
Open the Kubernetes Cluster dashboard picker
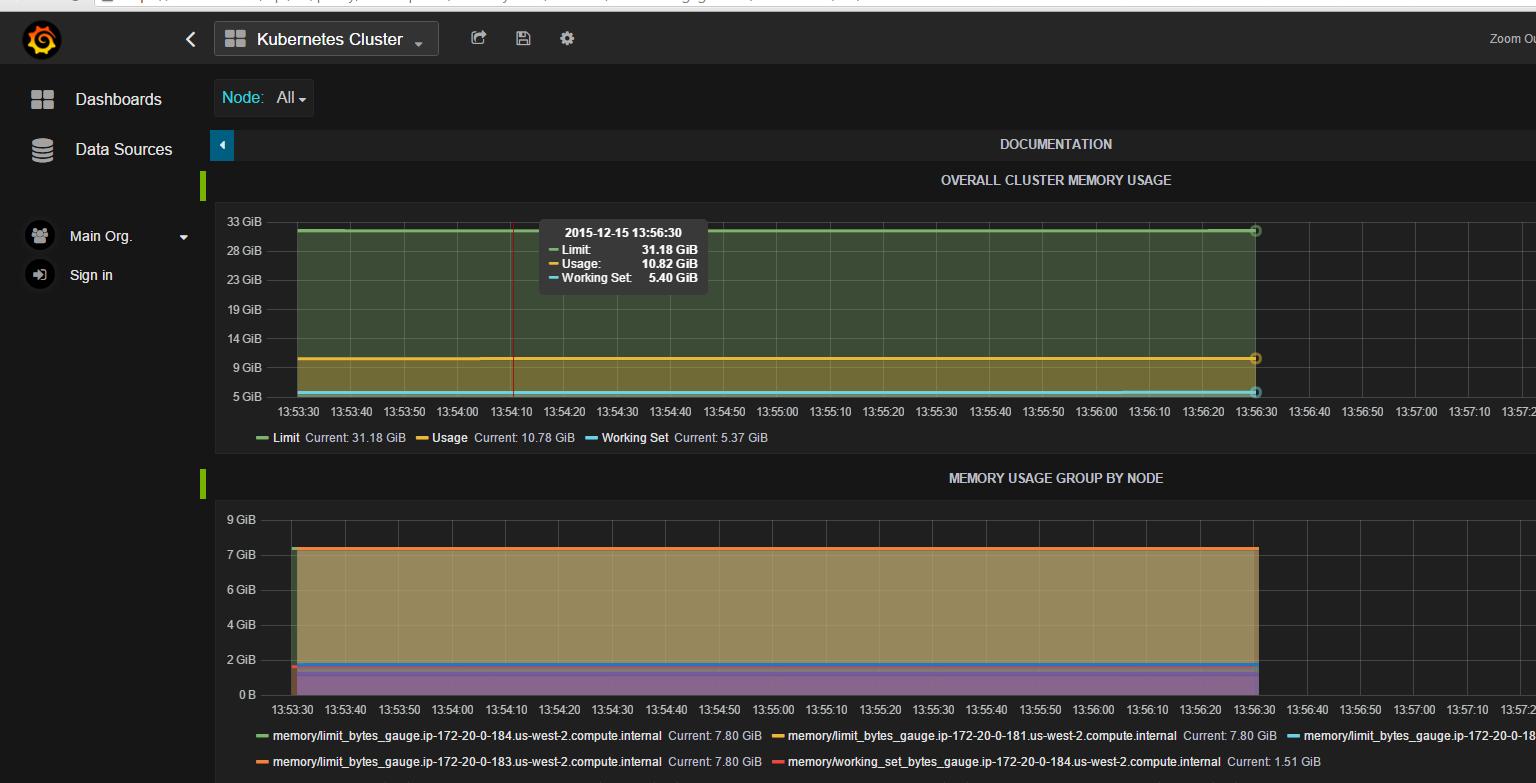coord(326,39)
